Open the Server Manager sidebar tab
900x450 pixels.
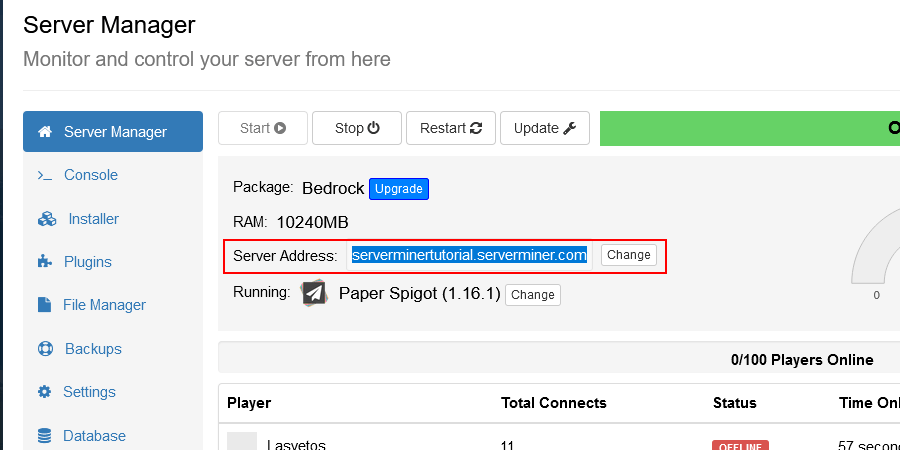[112, 131]
